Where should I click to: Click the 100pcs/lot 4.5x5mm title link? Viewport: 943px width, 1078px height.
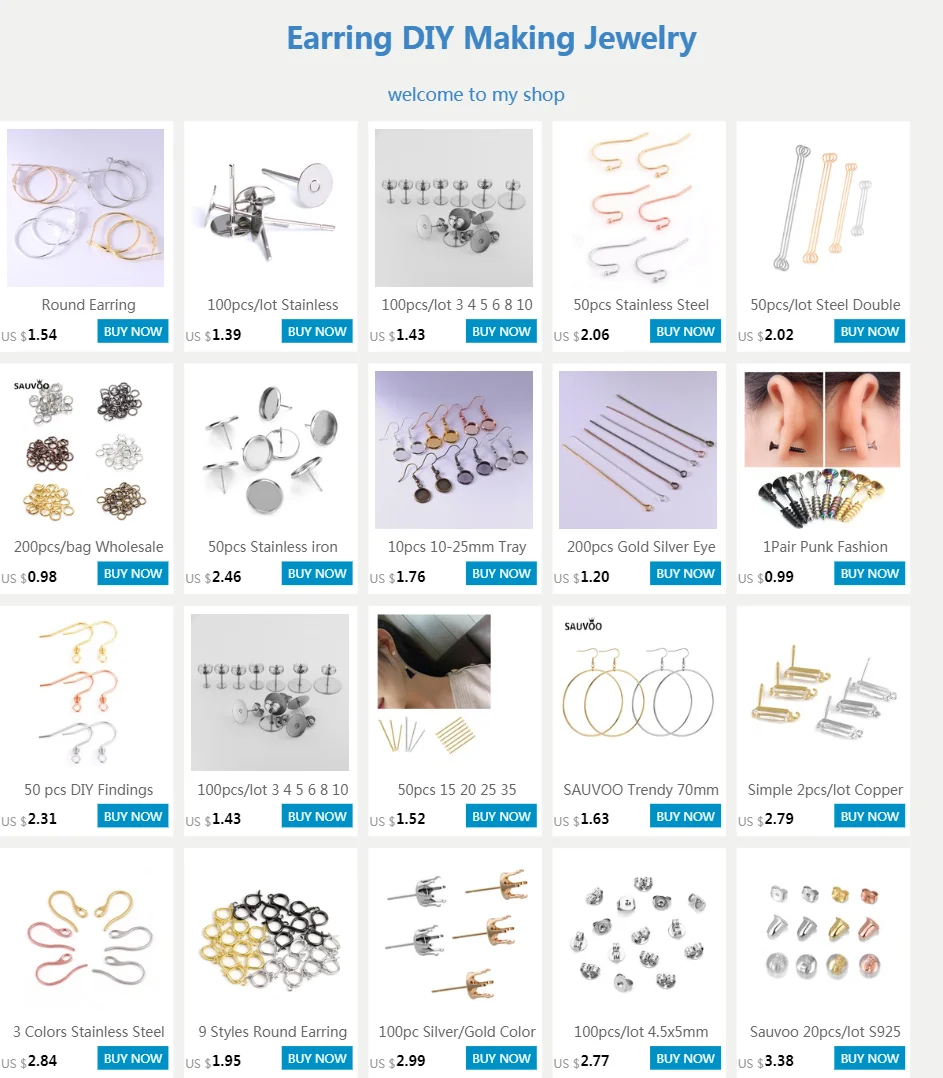click(641, 1031)
